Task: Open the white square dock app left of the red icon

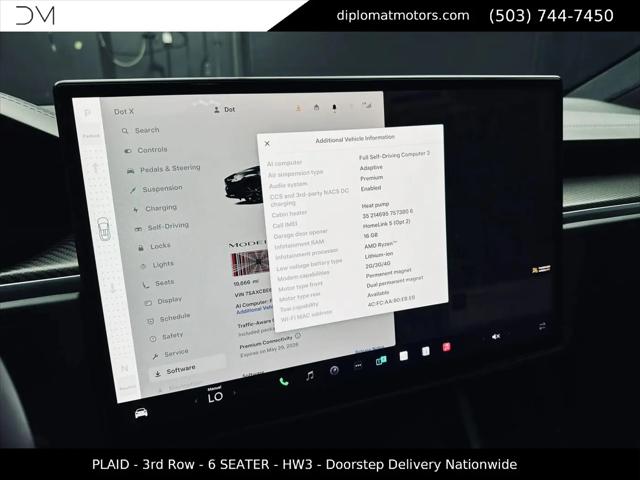Action: [x=425, y=351]
